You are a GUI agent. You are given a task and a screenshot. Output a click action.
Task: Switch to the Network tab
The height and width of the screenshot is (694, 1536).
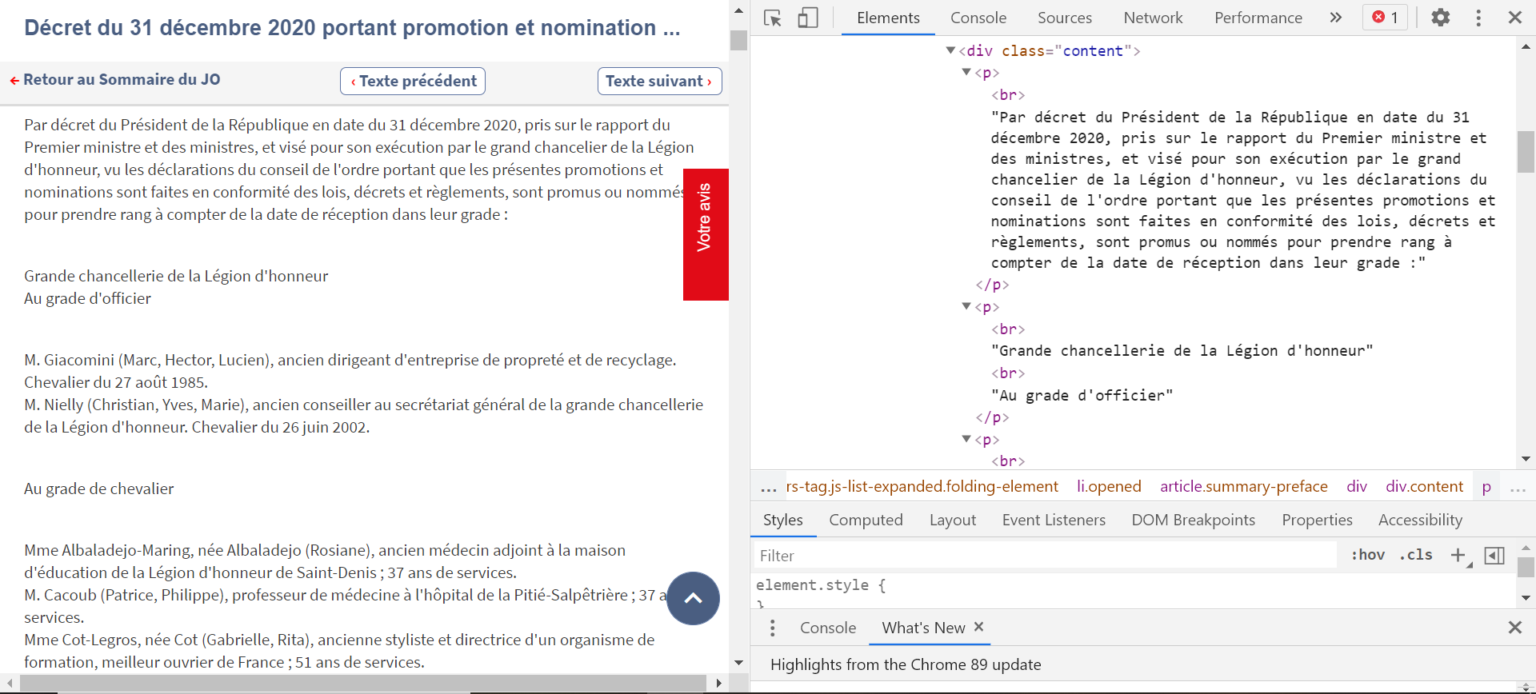1152,18
